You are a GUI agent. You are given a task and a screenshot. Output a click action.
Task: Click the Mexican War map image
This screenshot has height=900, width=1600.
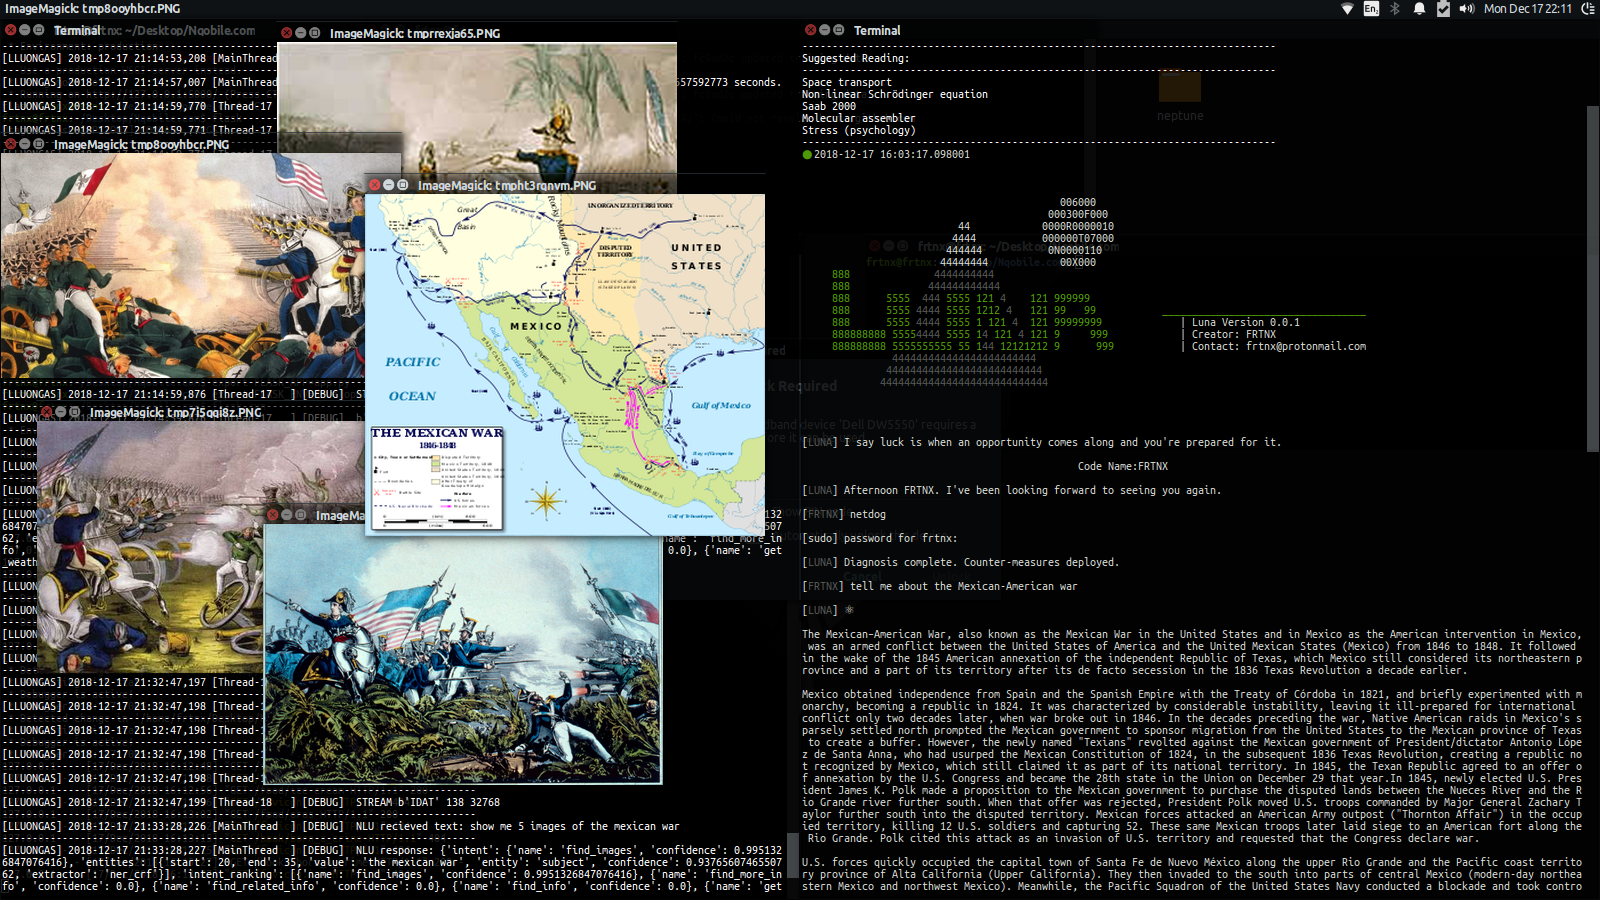pyautogui.click(x=565, y=364)
